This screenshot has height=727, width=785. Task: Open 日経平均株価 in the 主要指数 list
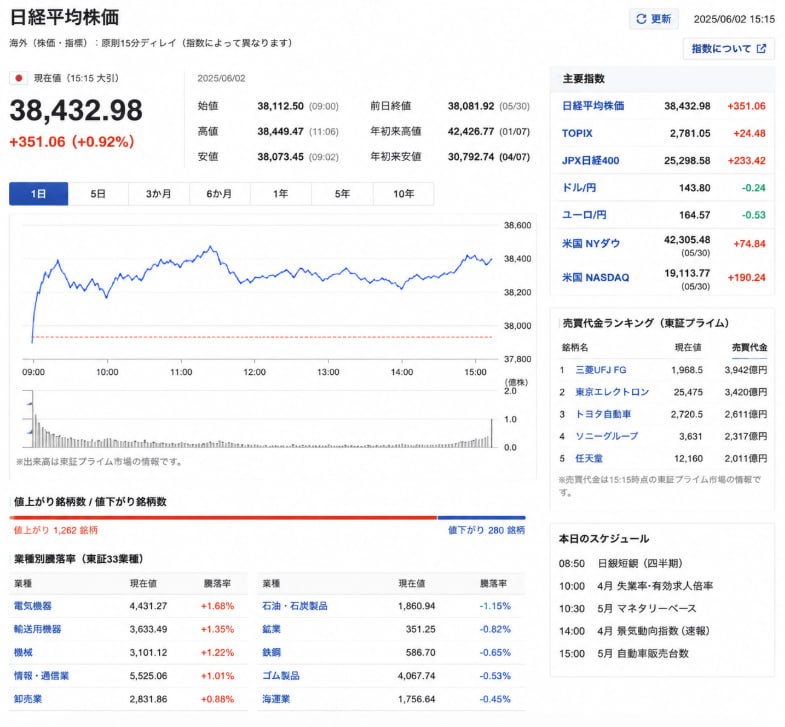click(x=593, y=106)
